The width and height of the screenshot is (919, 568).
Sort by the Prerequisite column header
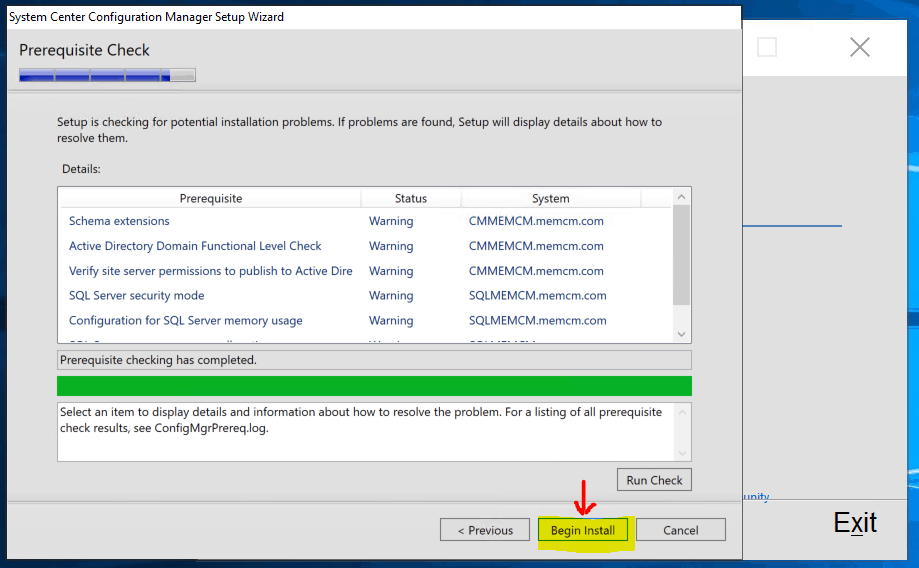point(211,198)
